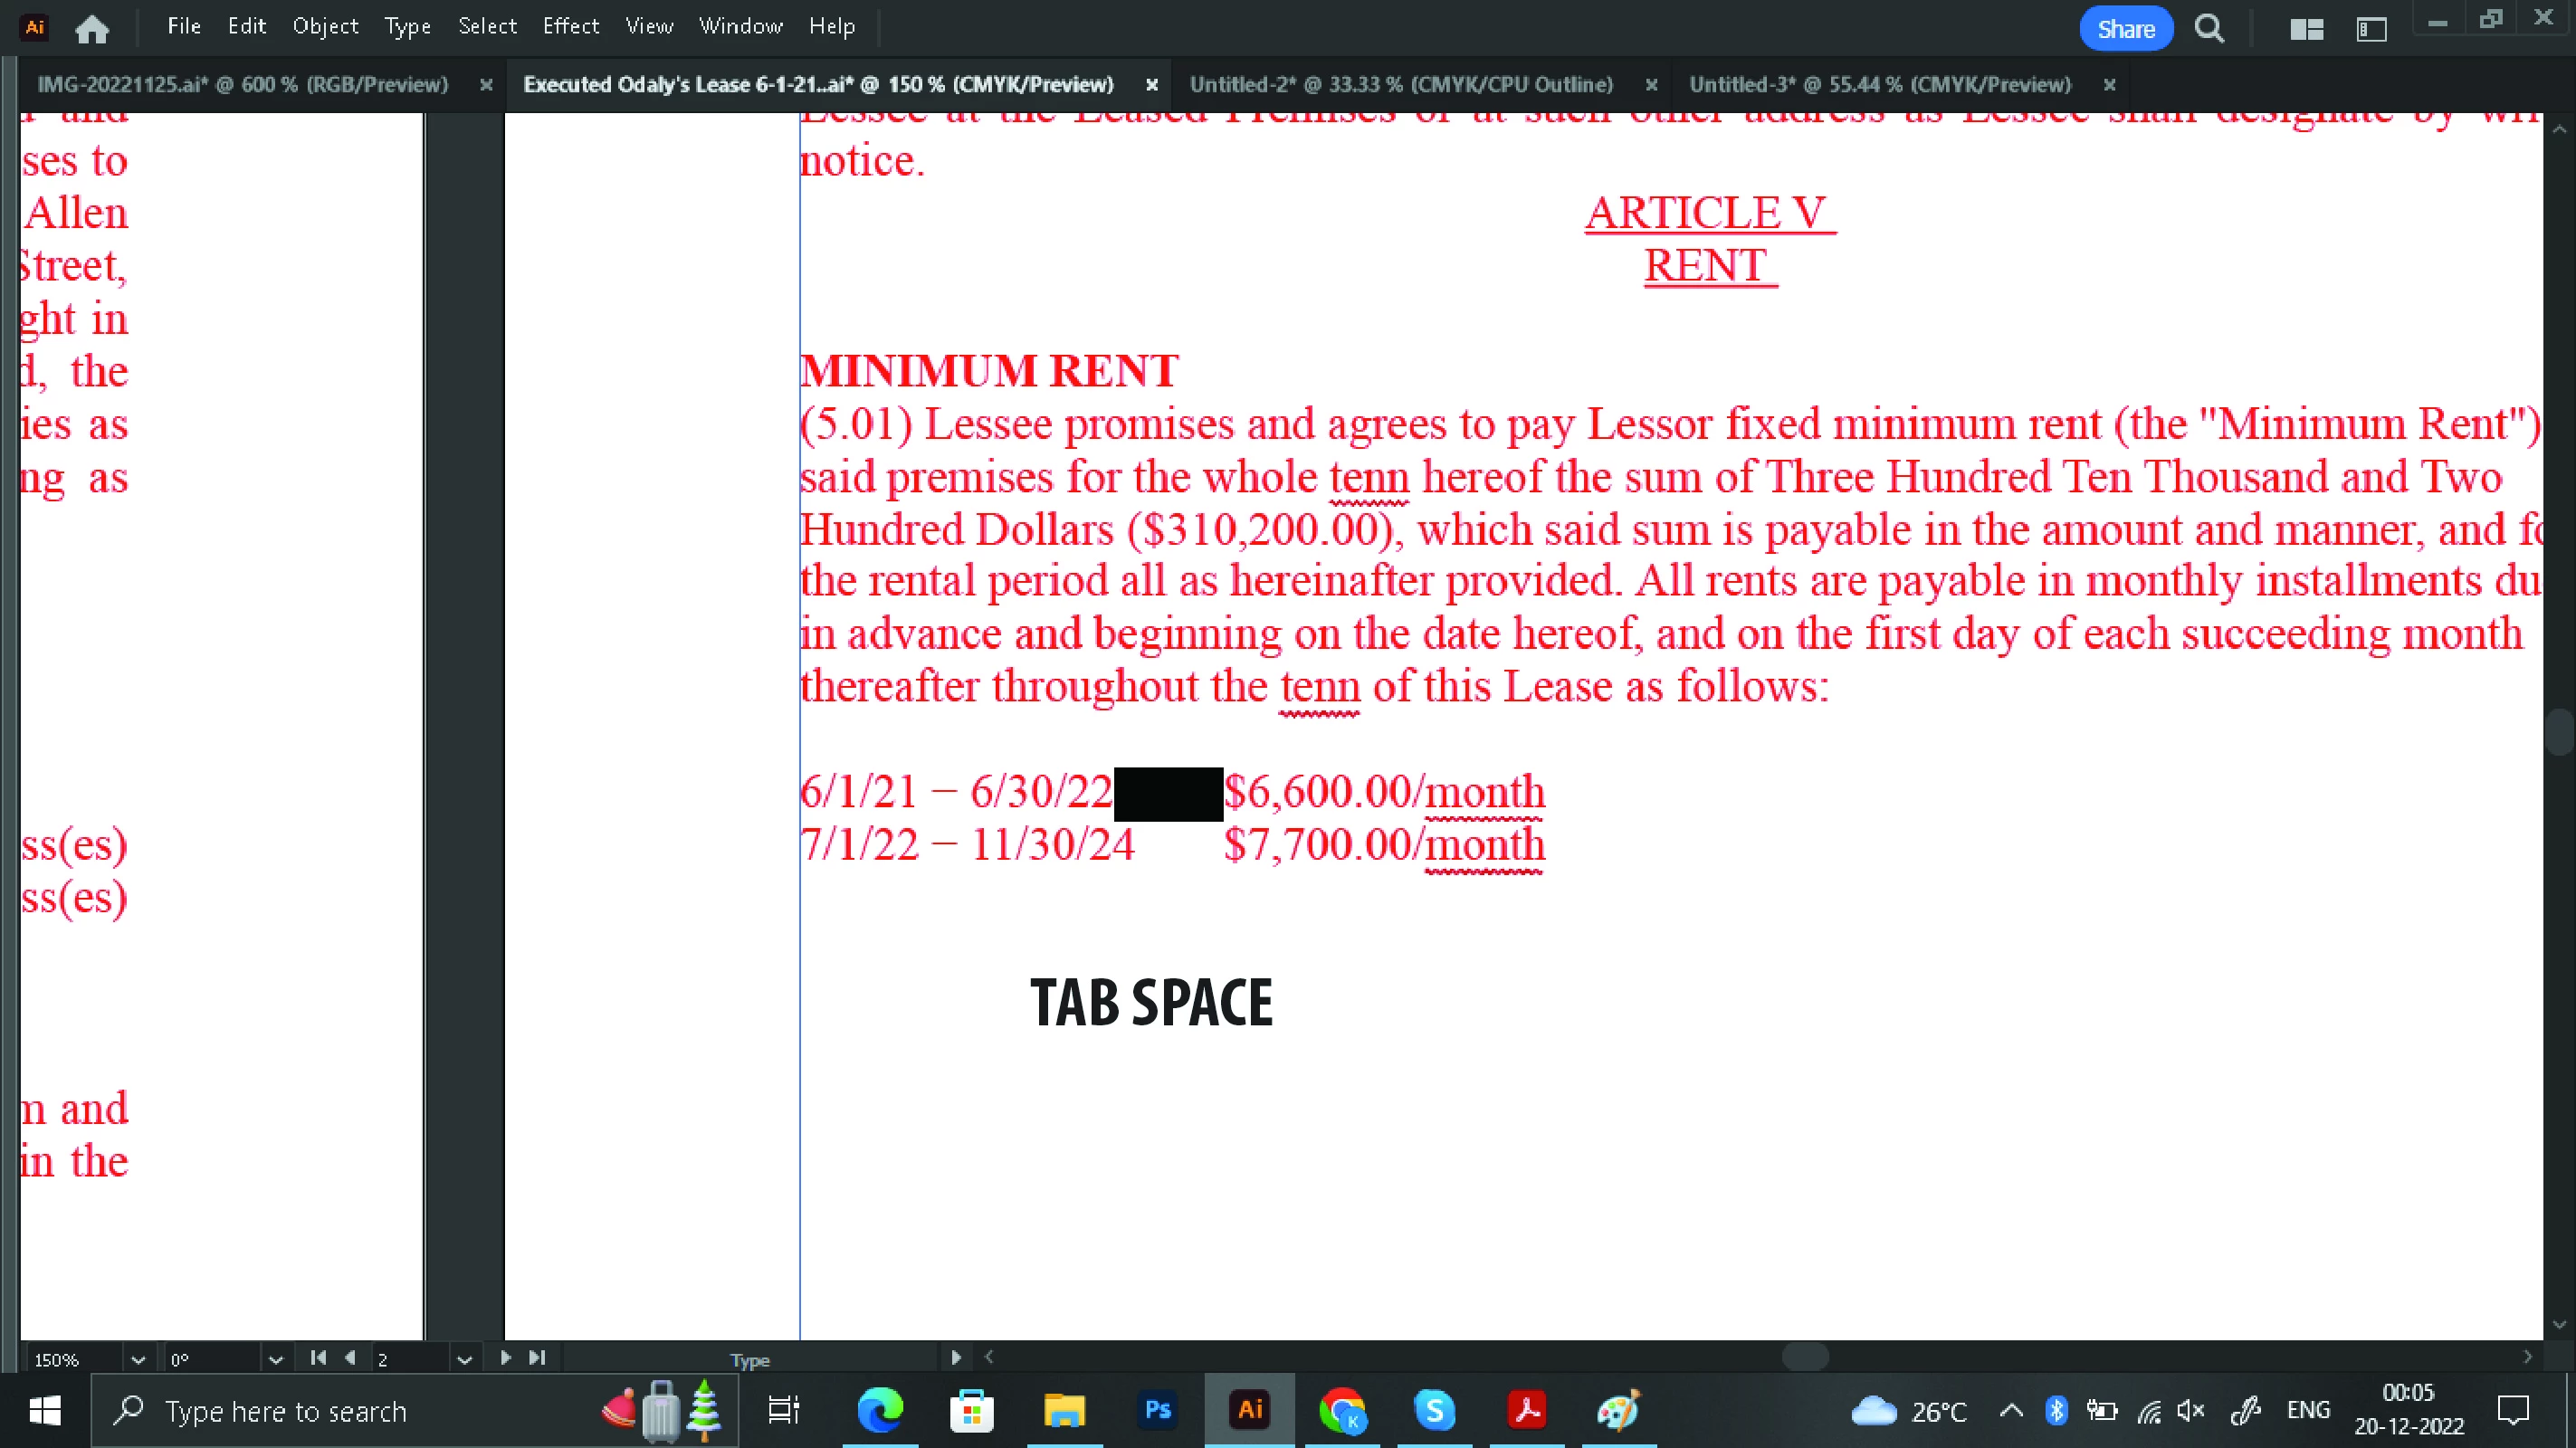2576x1448 pixels.
Task: Expand the zoom level dropdown
Action: (138, 1360)
